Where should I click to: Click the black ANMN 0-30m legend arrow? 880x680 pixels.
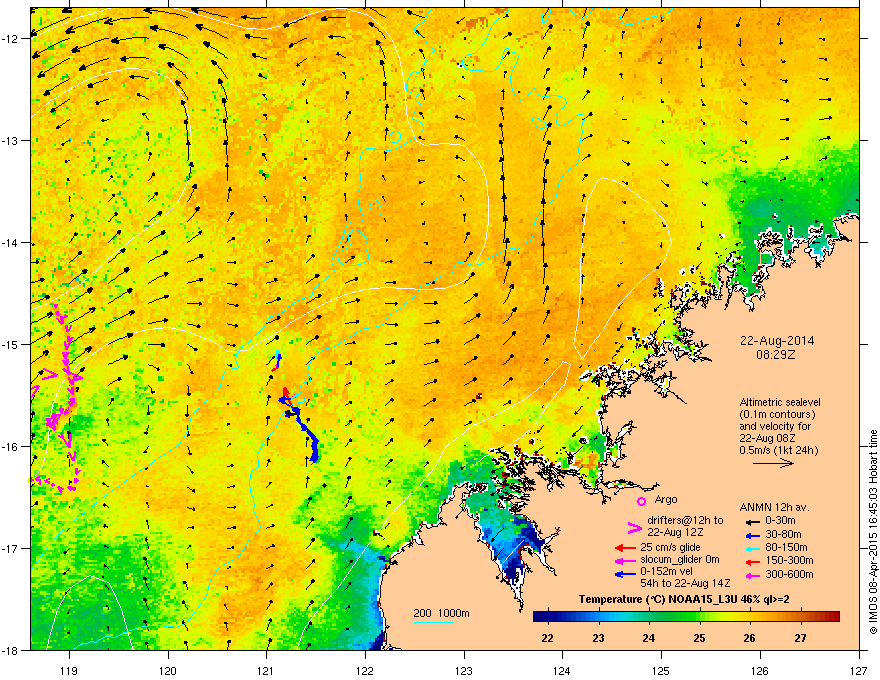(752, 521)
